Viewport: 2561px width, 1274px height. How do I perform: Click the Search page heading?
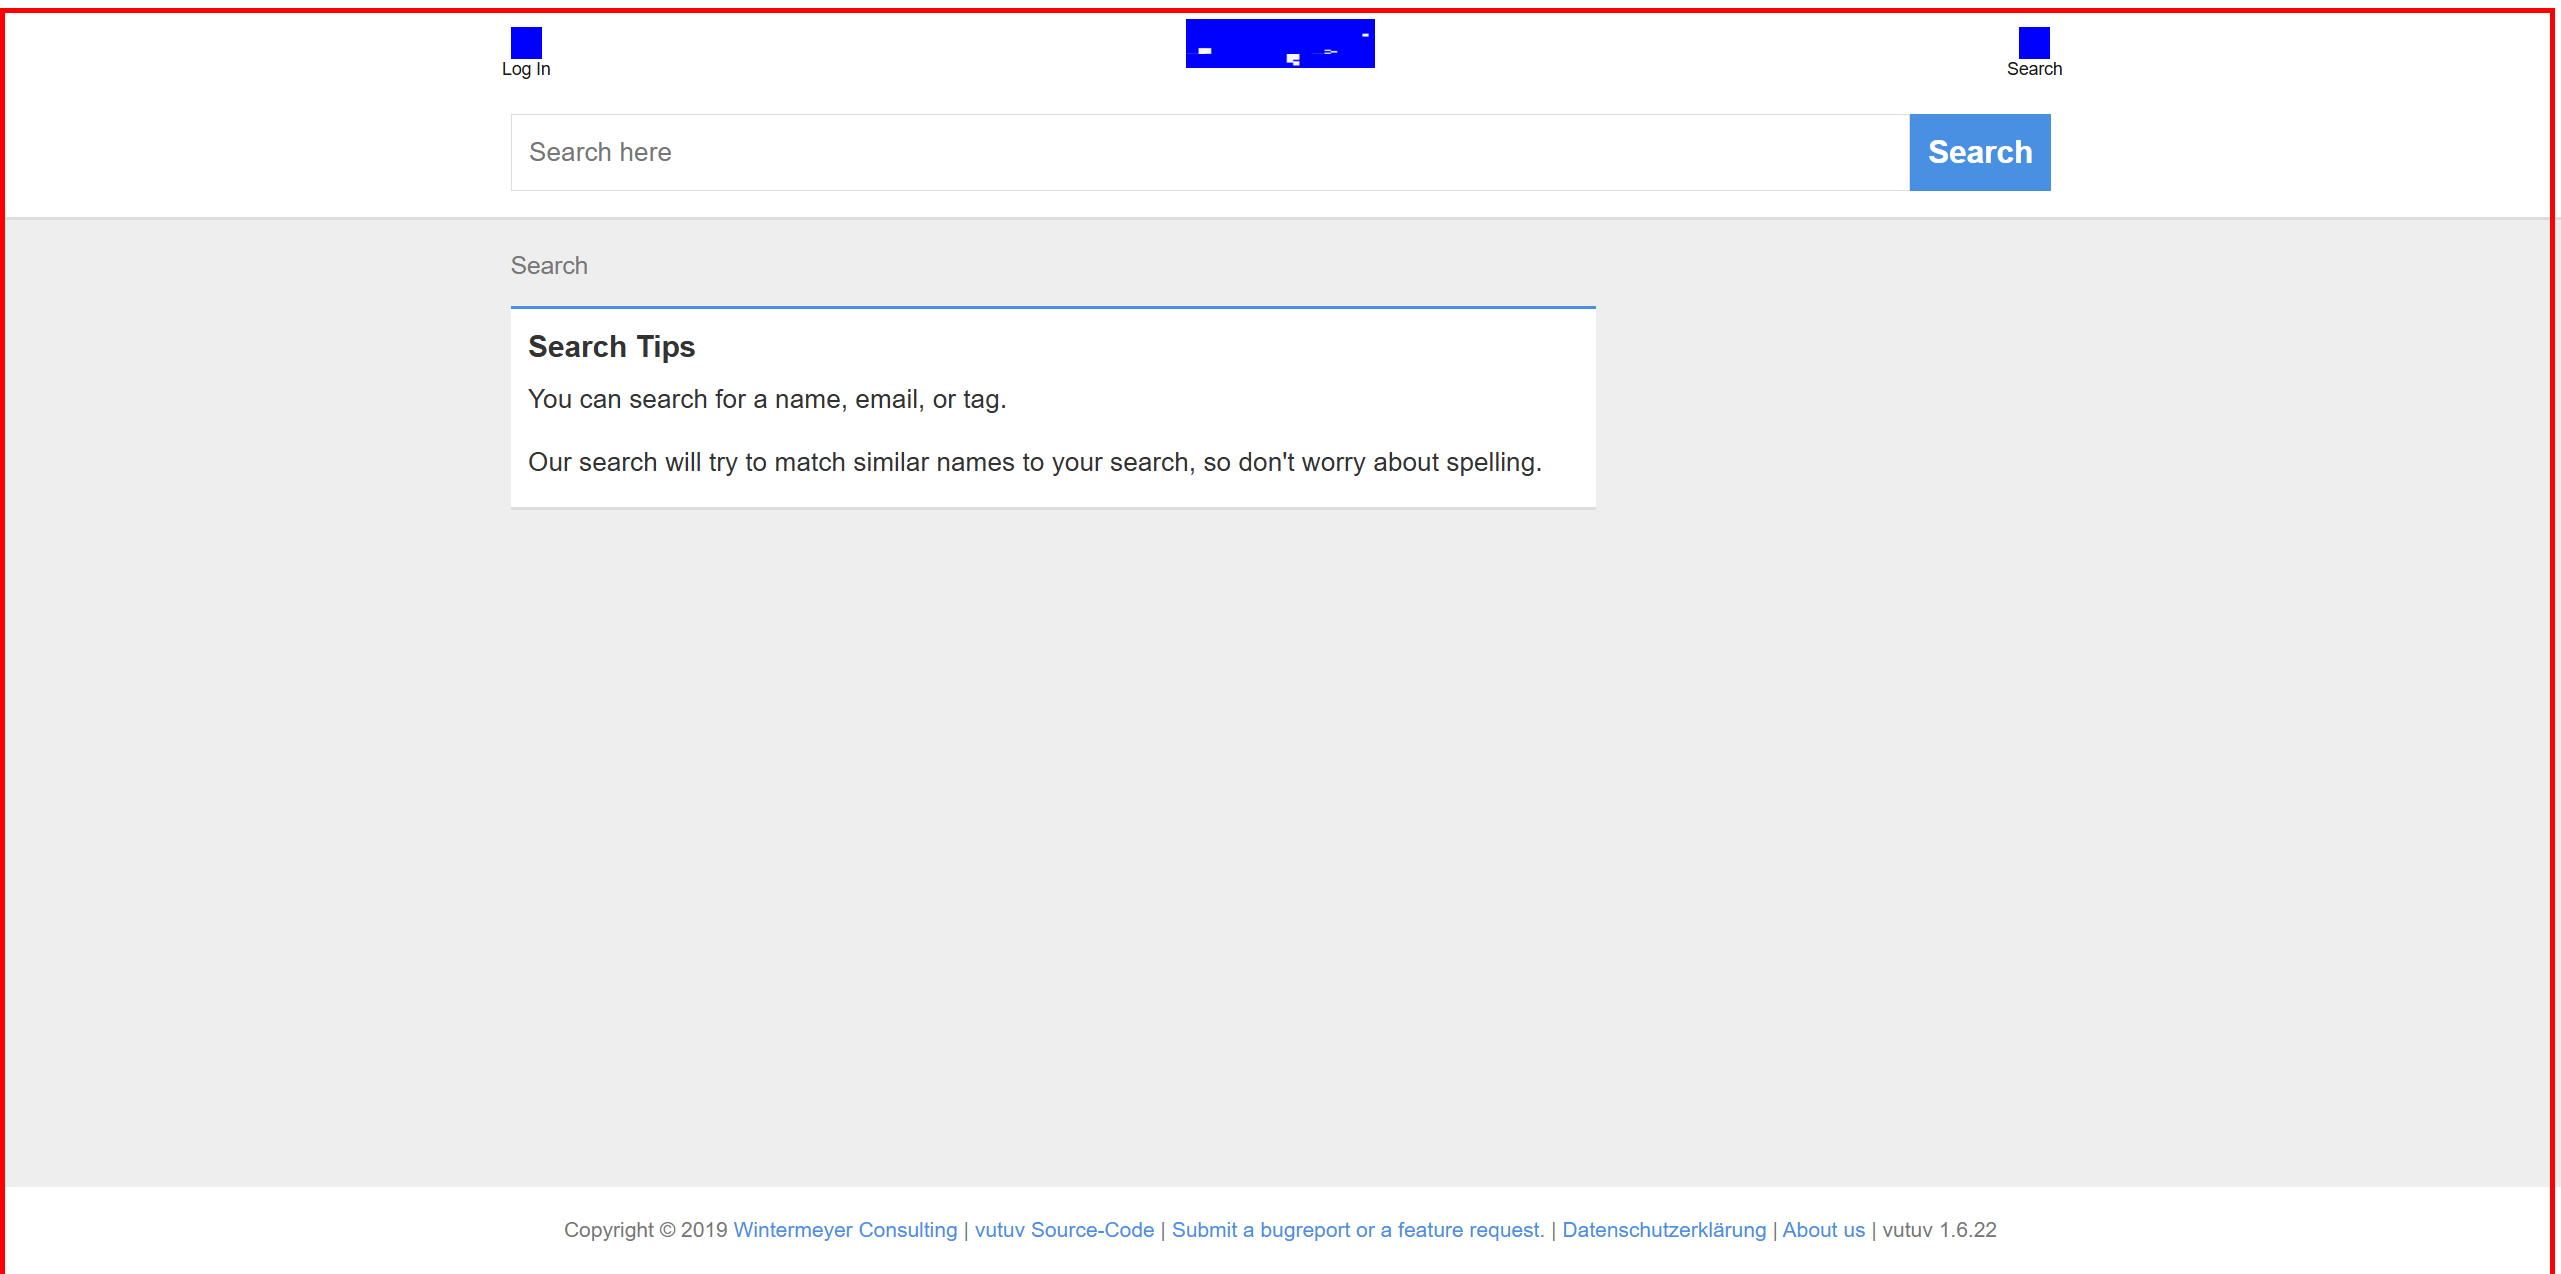tap(549, 265)
